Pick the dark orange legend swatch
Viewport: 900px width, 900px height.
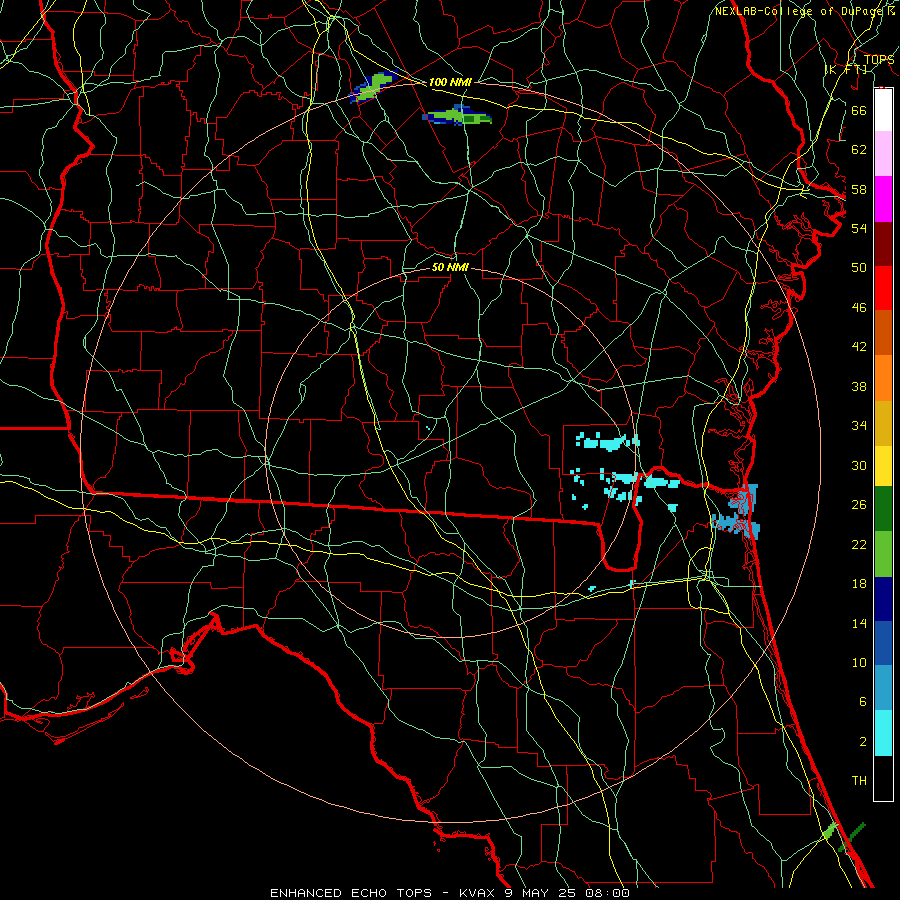pyautogui.click(x=883, y=333)
